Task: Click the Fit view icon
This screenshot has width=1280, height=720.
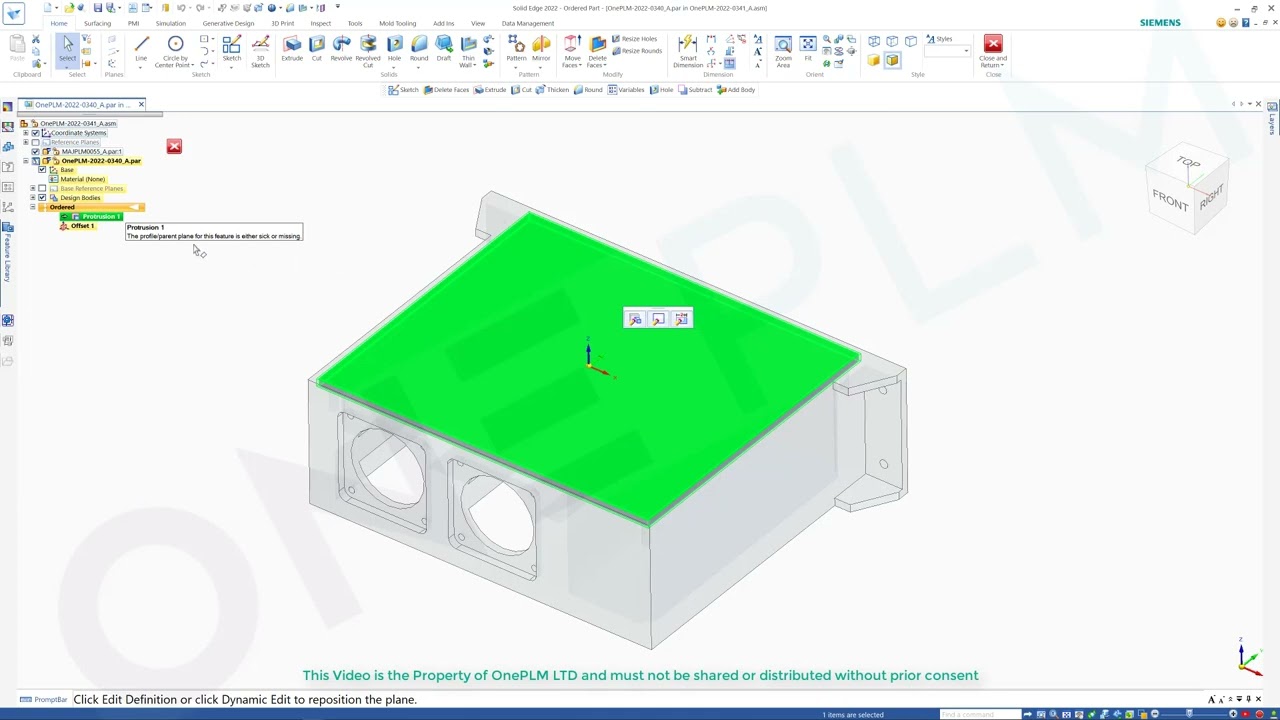Action: (x=808, y=49)
